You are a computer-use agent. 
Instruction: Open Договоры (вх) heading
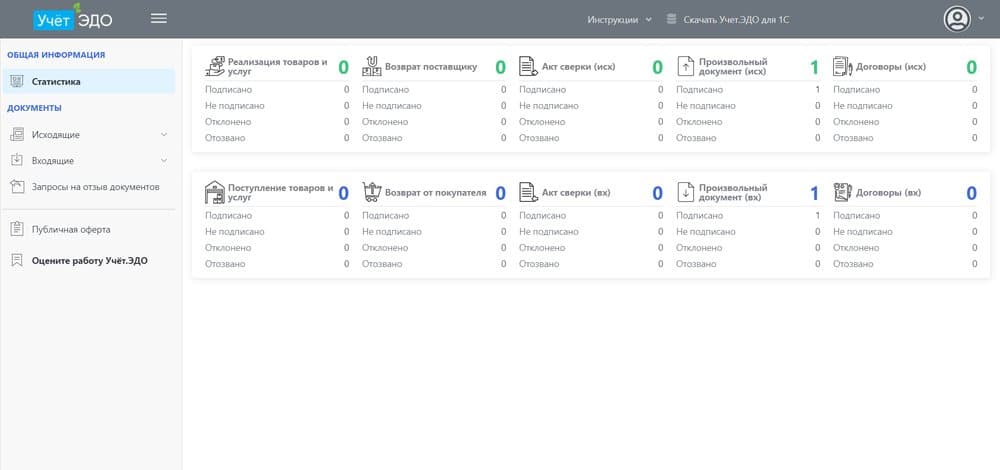point(888,193)
